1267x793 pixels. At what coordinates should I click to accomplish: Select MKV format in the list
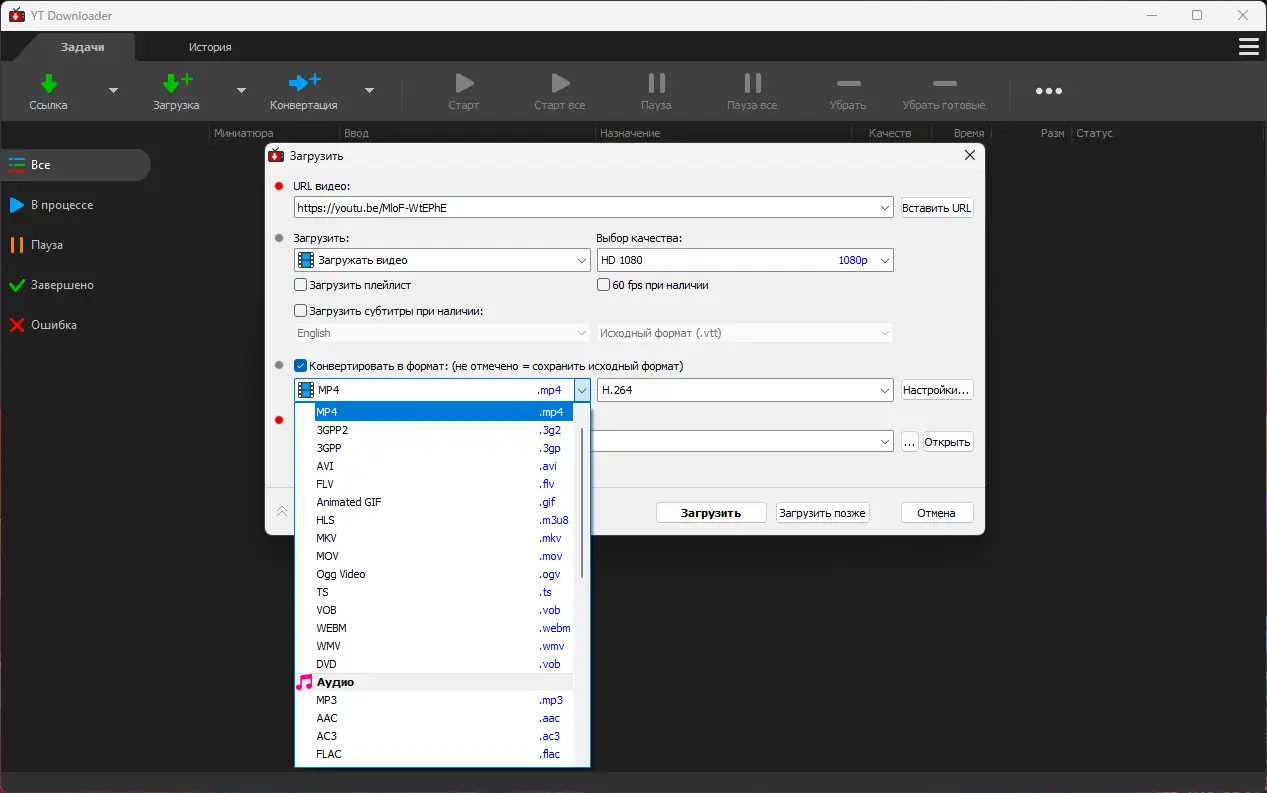pyautogui.click(x=326, y=538)
